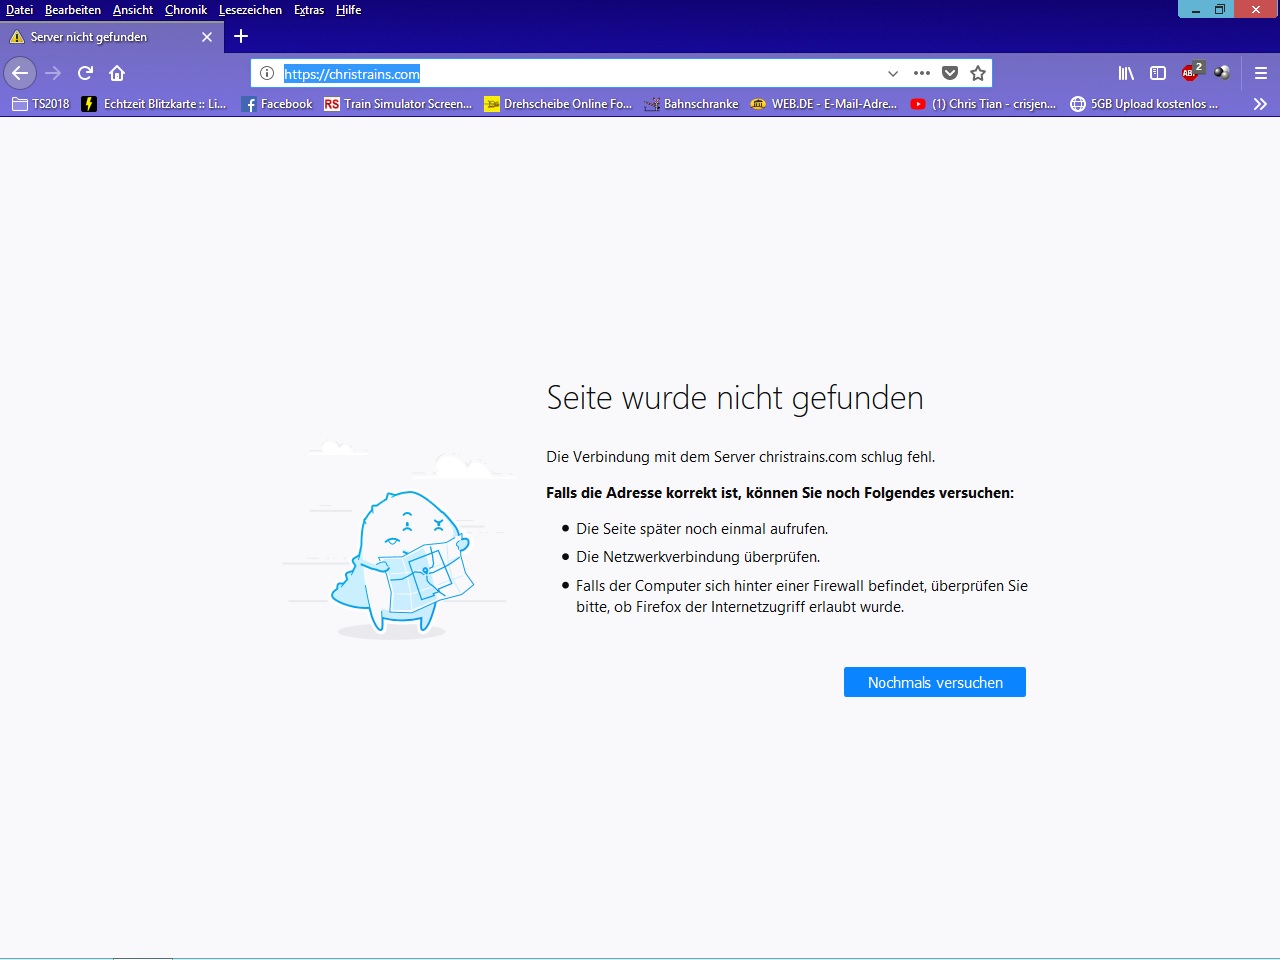Open the Facebook bookmark
Screen dimensions: 1280x960
pyautogui.click(x=277, y=104)
